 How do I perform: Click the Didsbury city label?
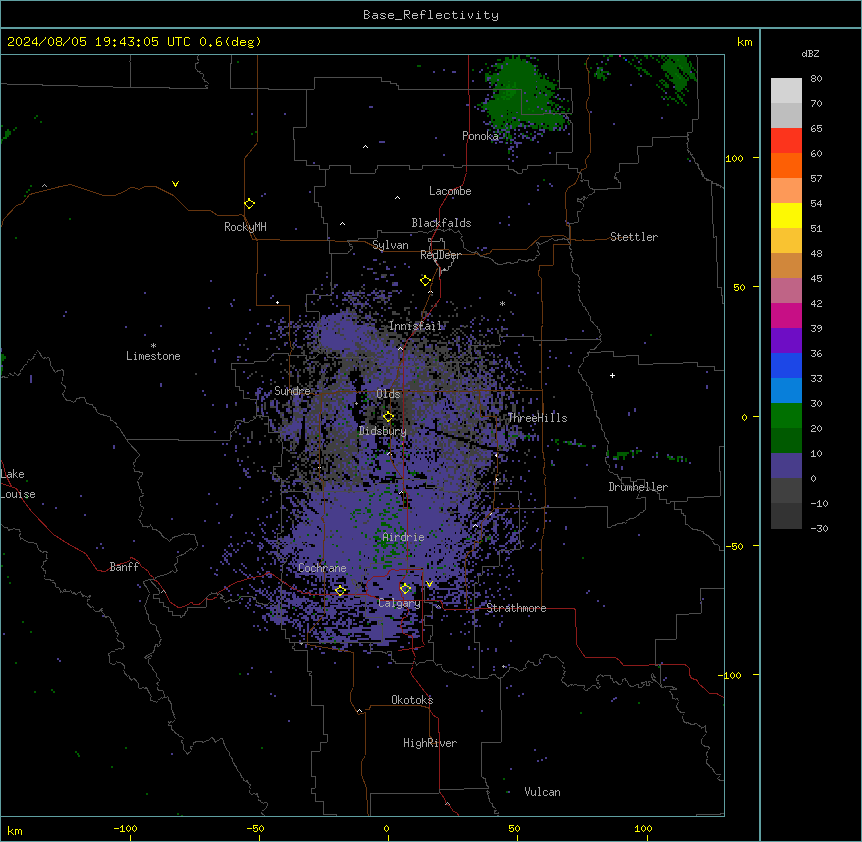383,431
